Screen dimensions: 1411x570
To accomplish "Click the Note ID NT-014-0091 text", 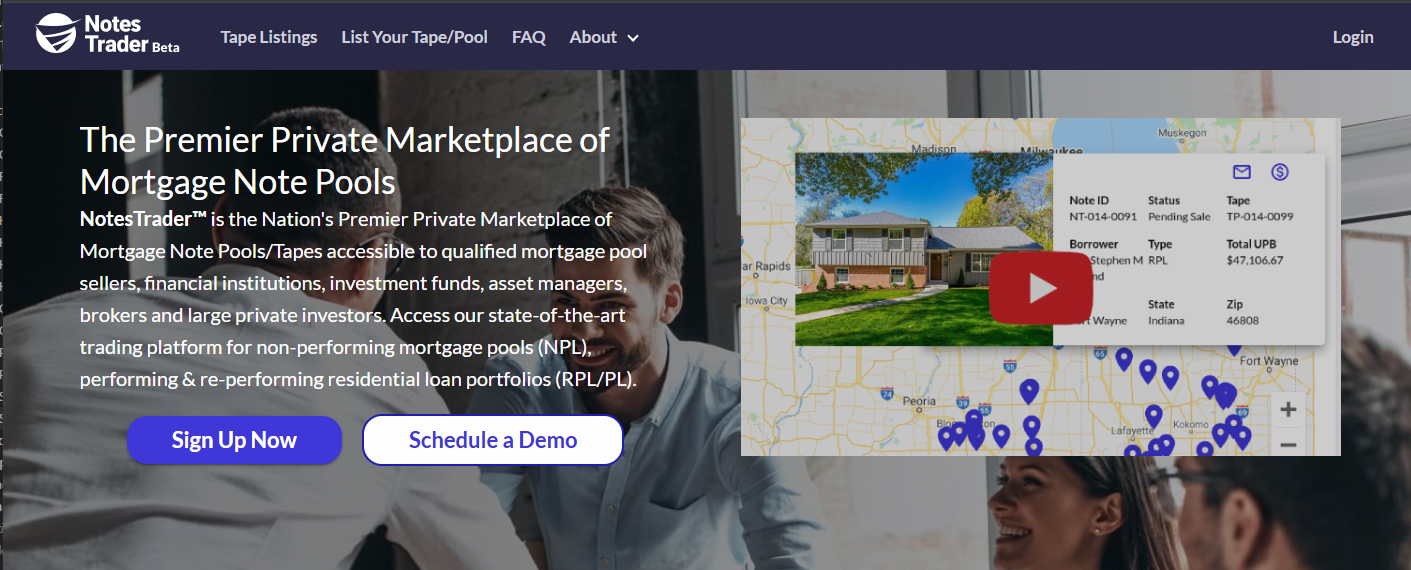I will coord(1103,216).
